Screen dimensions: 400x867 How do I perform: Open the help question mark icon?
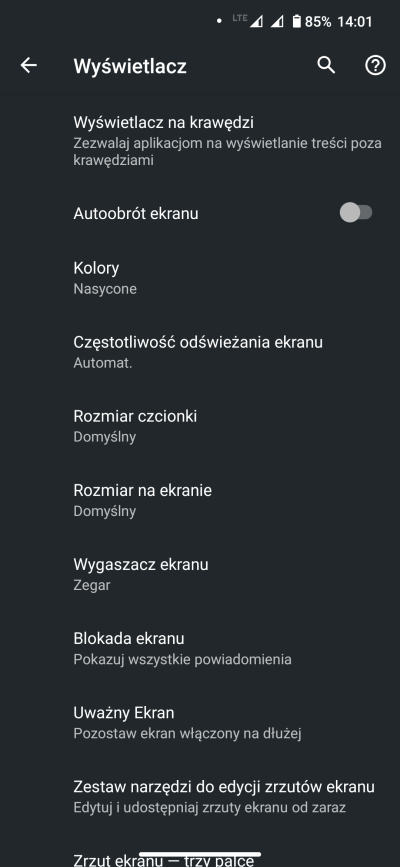(x=375, y=65)
